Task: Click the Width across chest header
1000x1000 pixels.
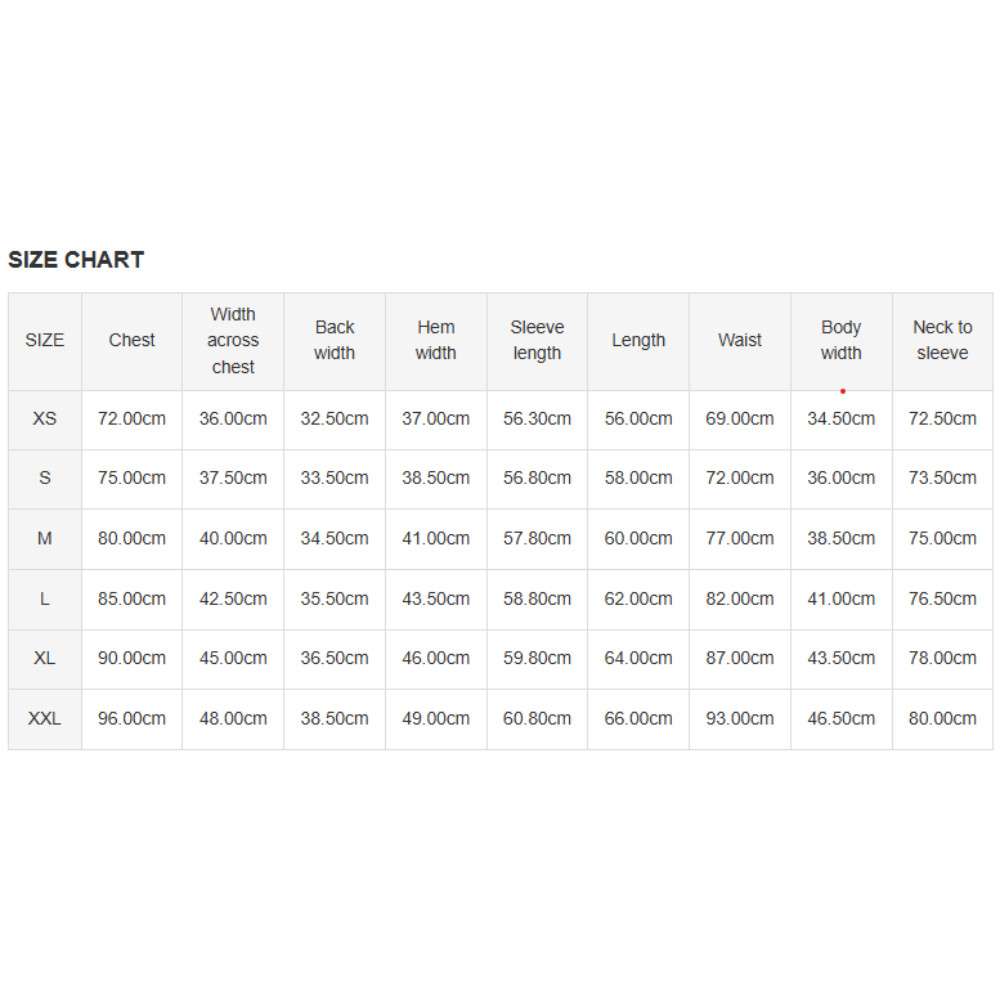Action: pos(233,340)
